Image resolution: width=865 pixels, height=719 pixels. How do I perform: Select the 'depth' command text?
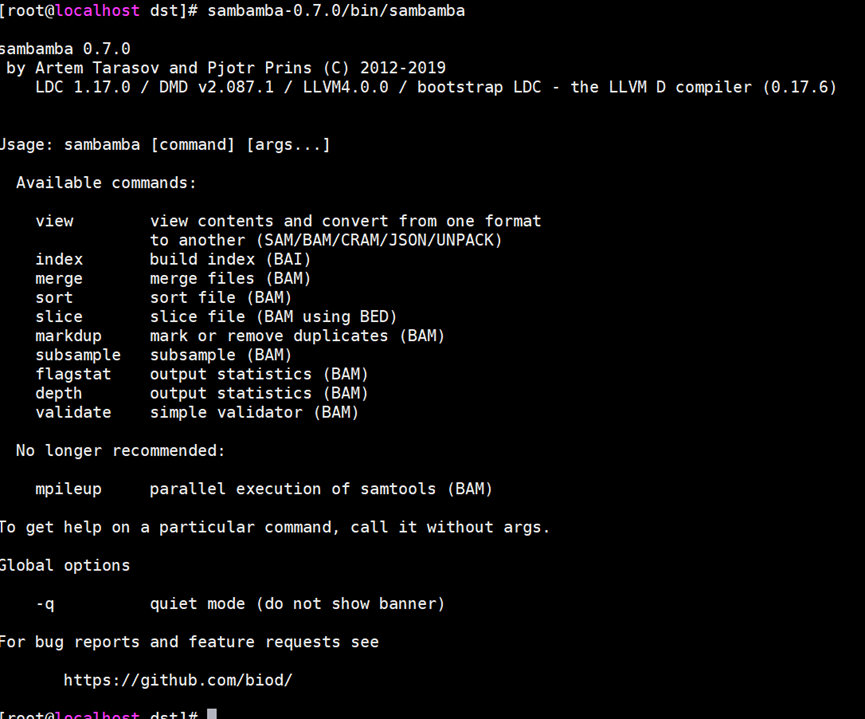pos(59,393)
